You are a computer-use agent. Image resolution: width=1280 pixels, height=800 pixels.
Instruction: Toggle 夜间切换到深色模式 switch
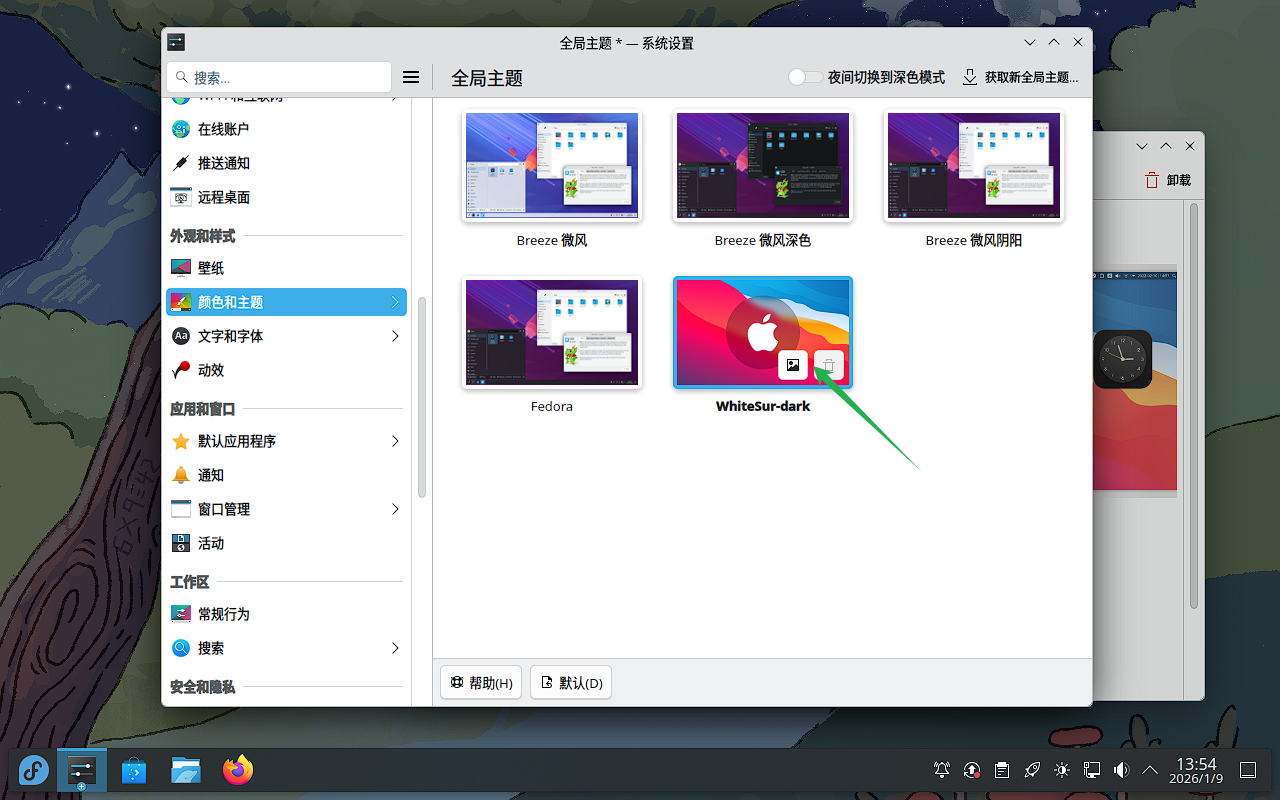click(804, 77)
